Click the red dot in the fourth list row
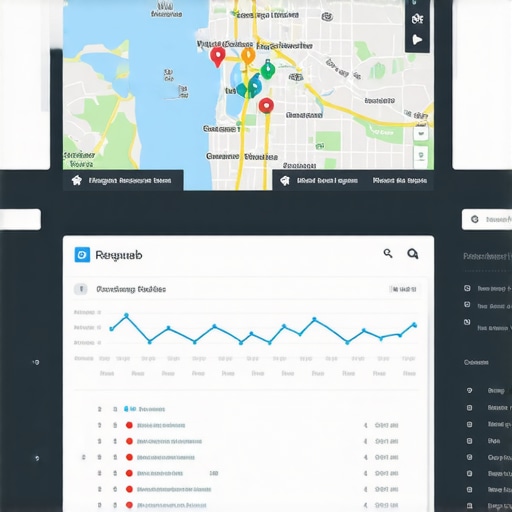Image resolution: width=512 pixels, height=512 pixels. [x=129, y=473]
